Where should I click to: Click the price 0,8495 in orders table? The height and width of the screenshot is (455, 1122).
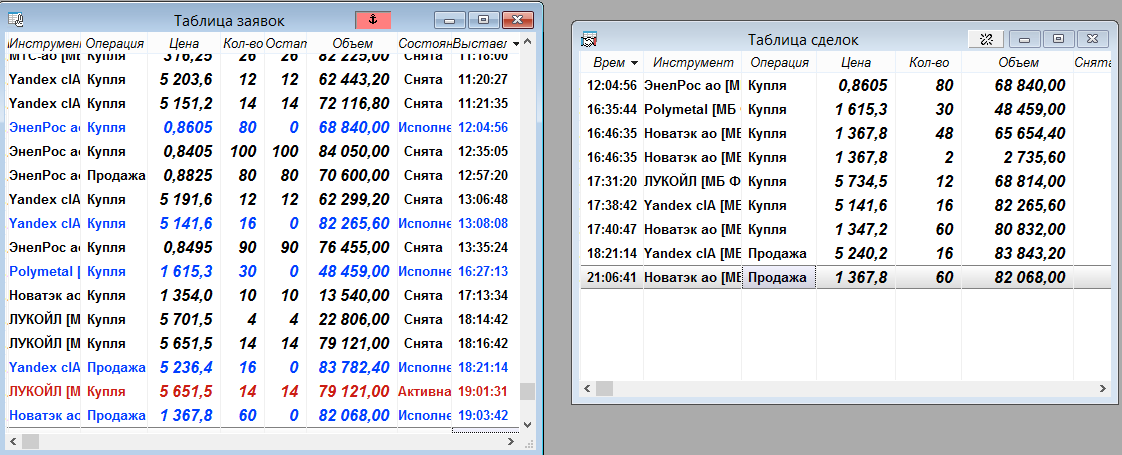[187, 247]
